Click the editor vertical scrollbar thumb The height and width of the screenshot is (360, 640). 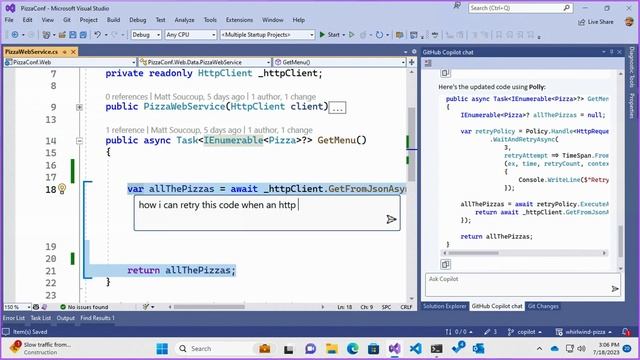pyautogui.click(x=411, y=145)
